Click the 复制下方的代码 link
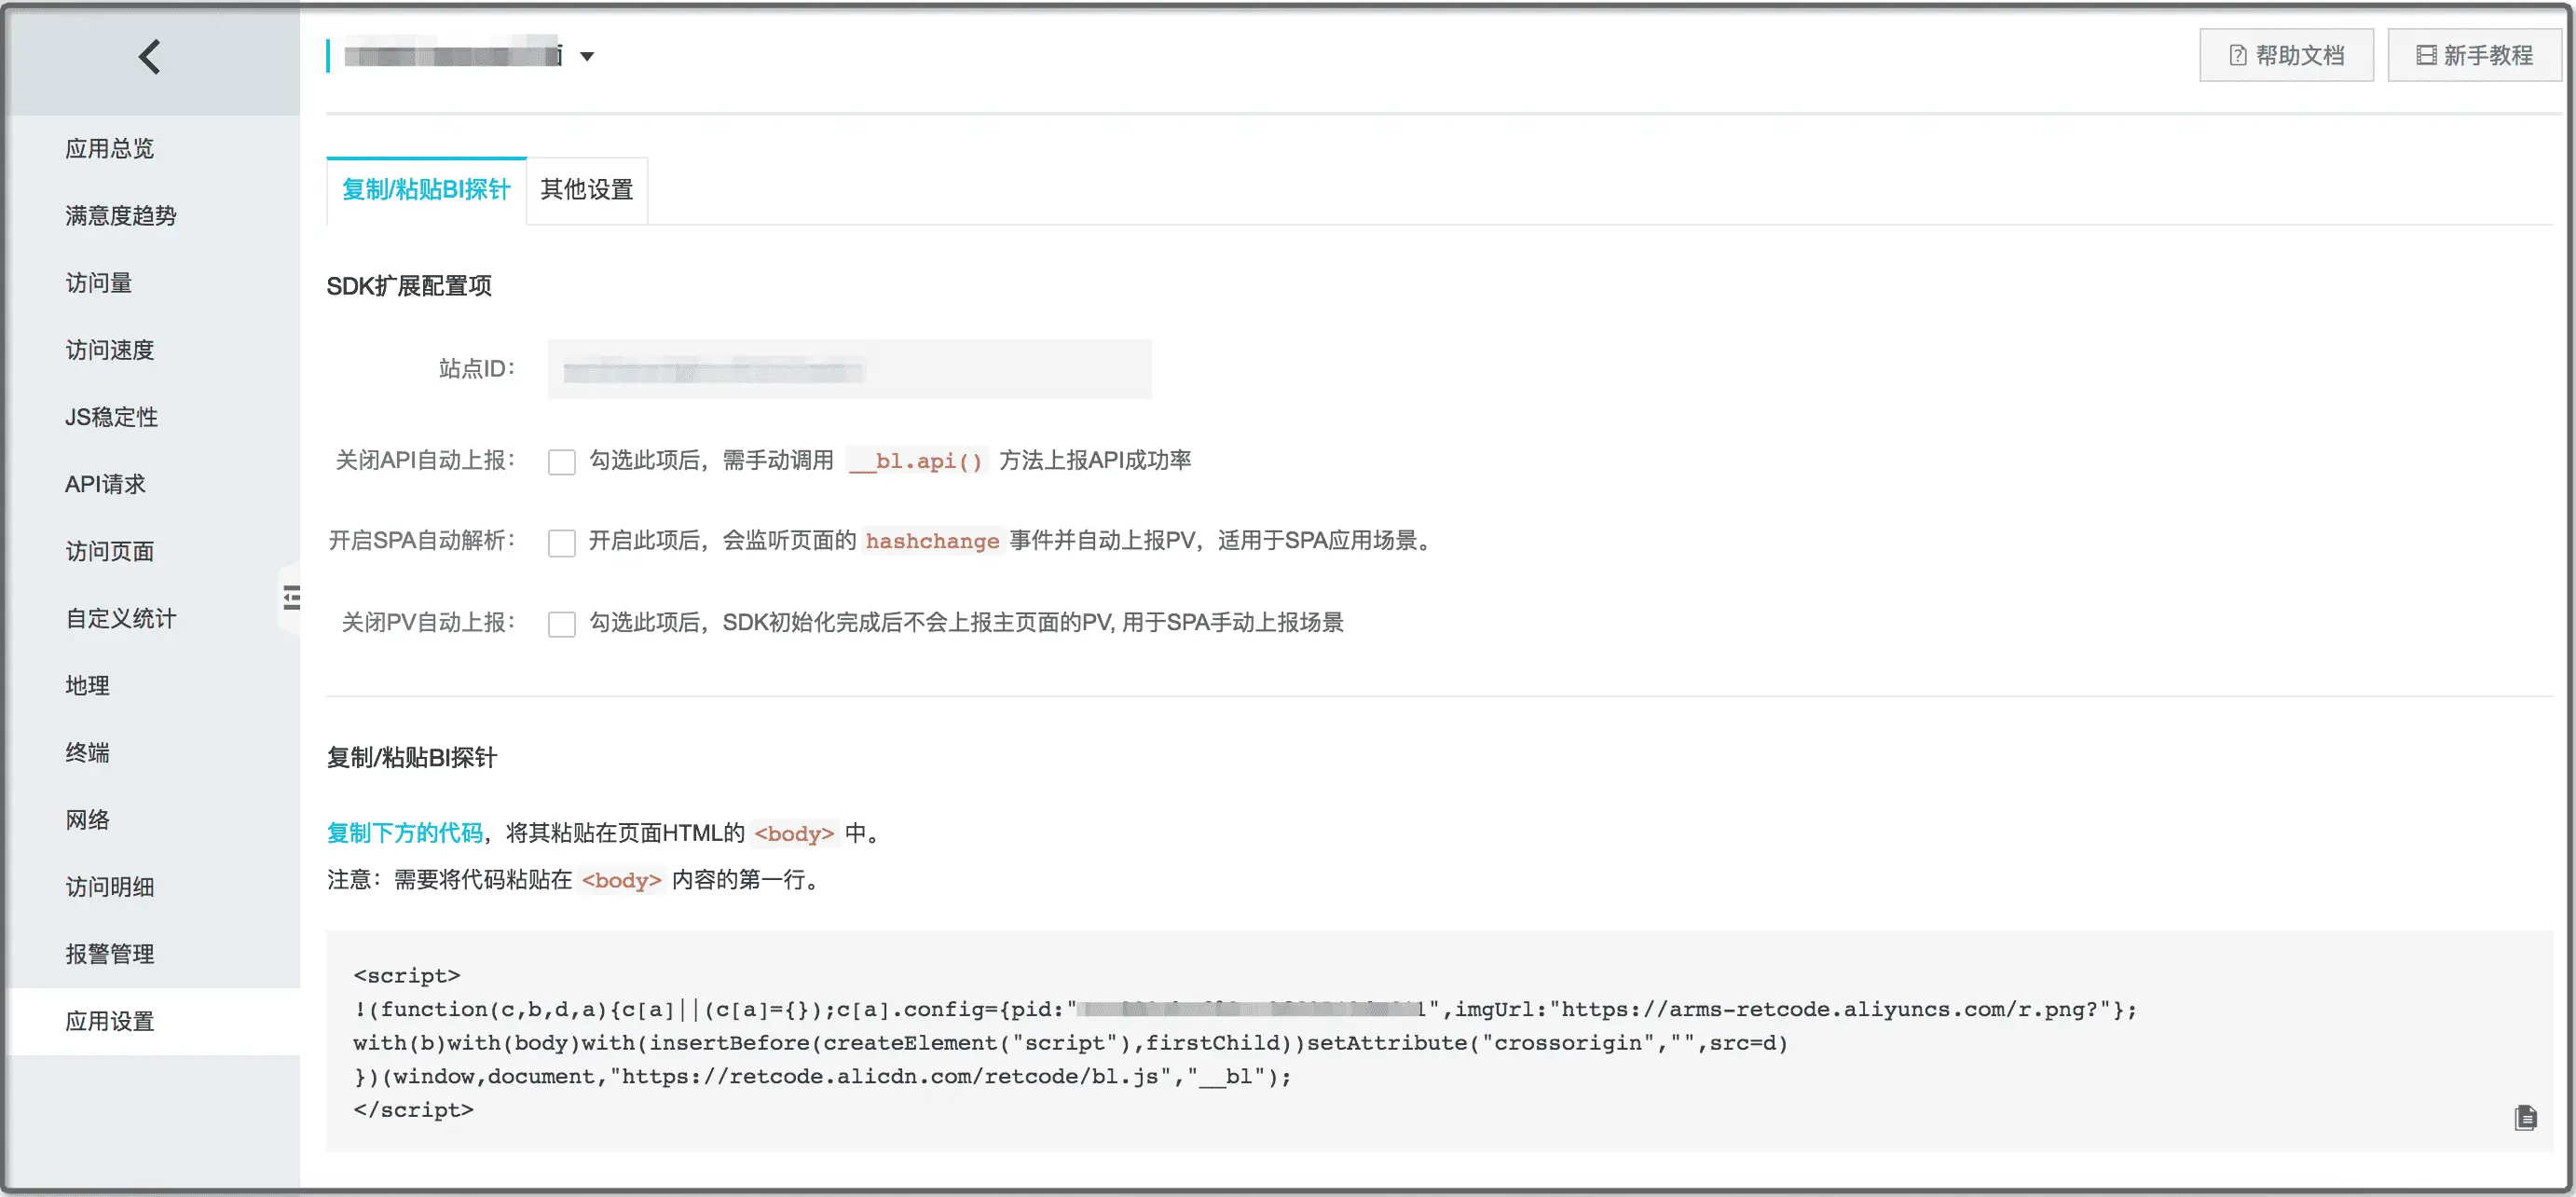Viewport: 2576px width, 1197px height. coord(405,833)
